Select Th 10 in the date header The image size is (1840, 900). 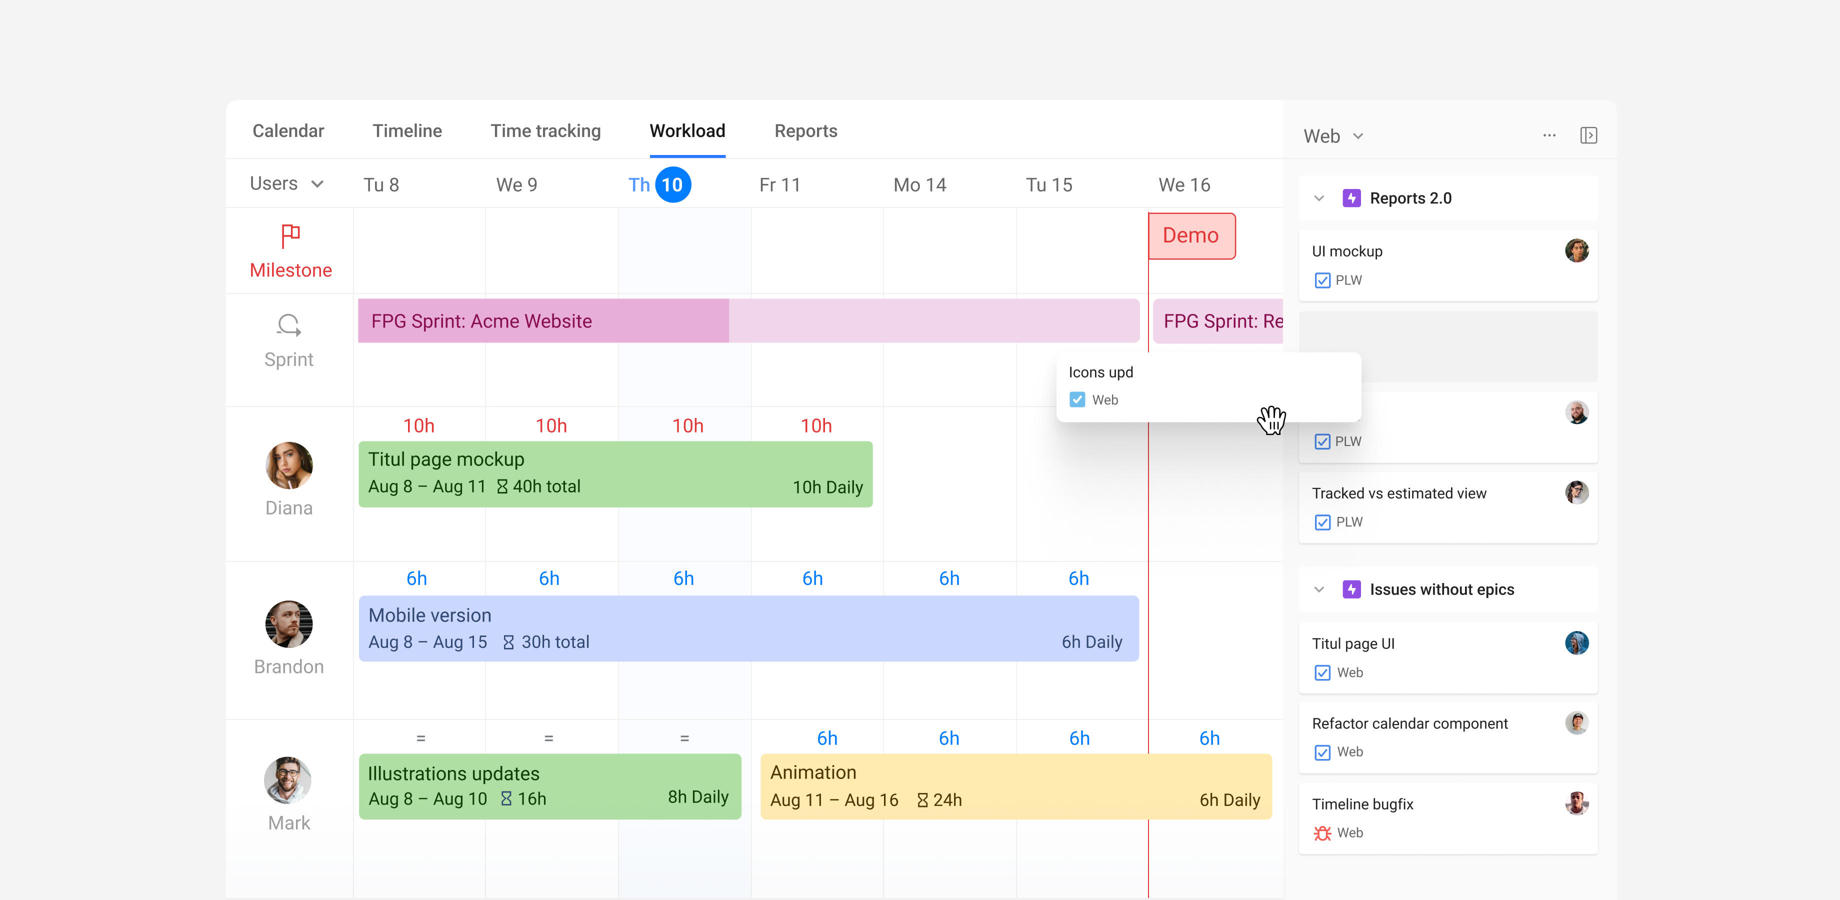pyautogui.click(x=658, y=184)
